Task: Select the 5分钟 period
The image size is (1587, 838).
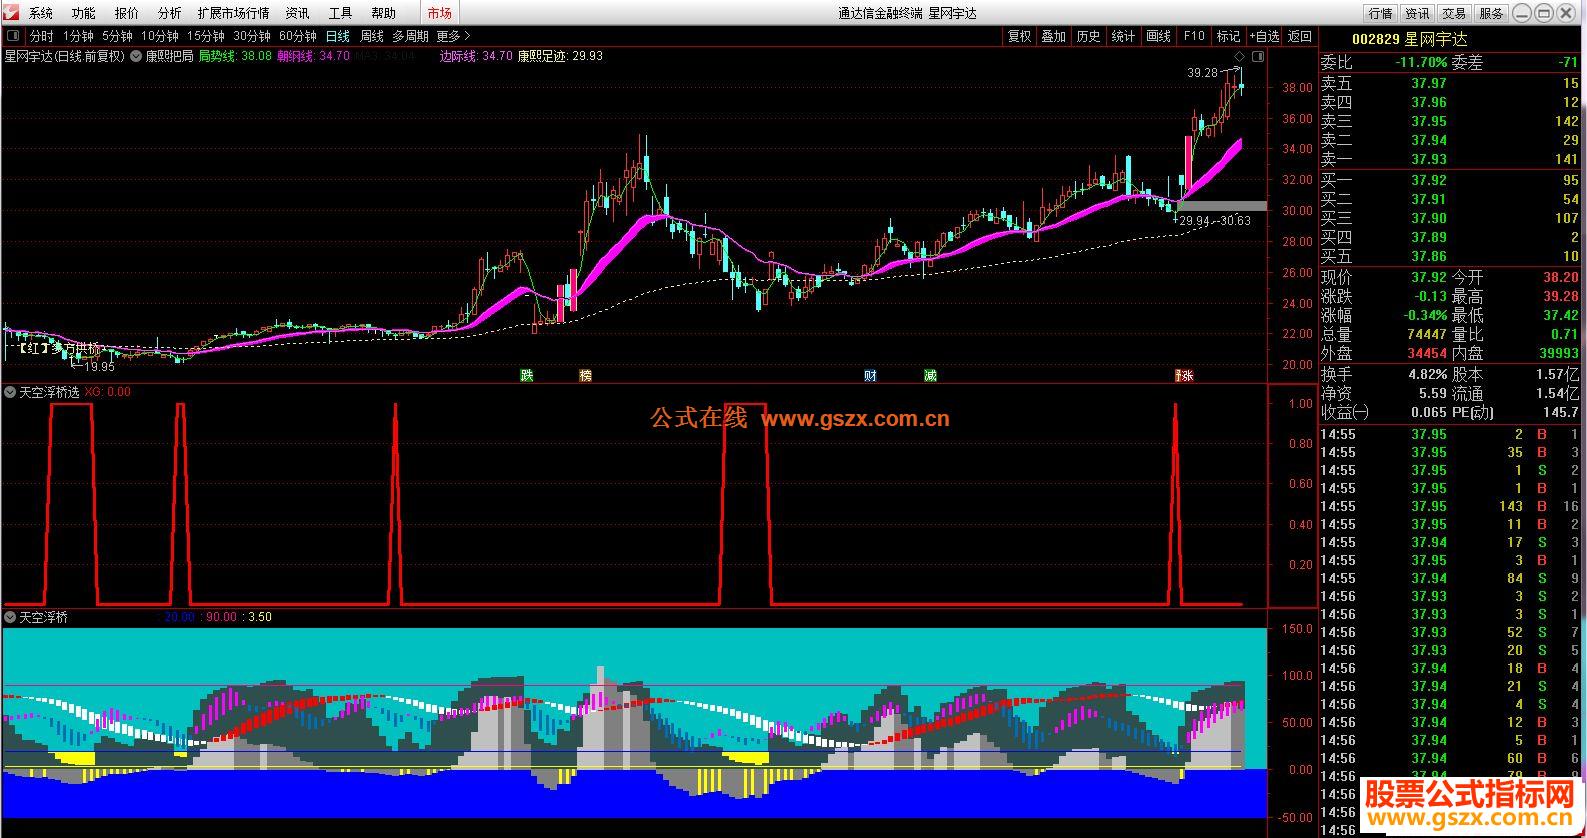Action: tap(117, 36)
